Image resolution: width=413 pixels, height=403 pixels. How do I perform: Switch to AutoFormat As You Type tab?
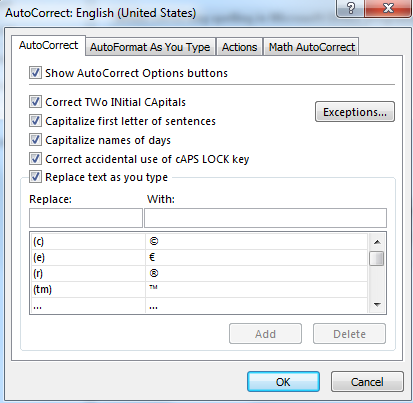click(150, 47)
